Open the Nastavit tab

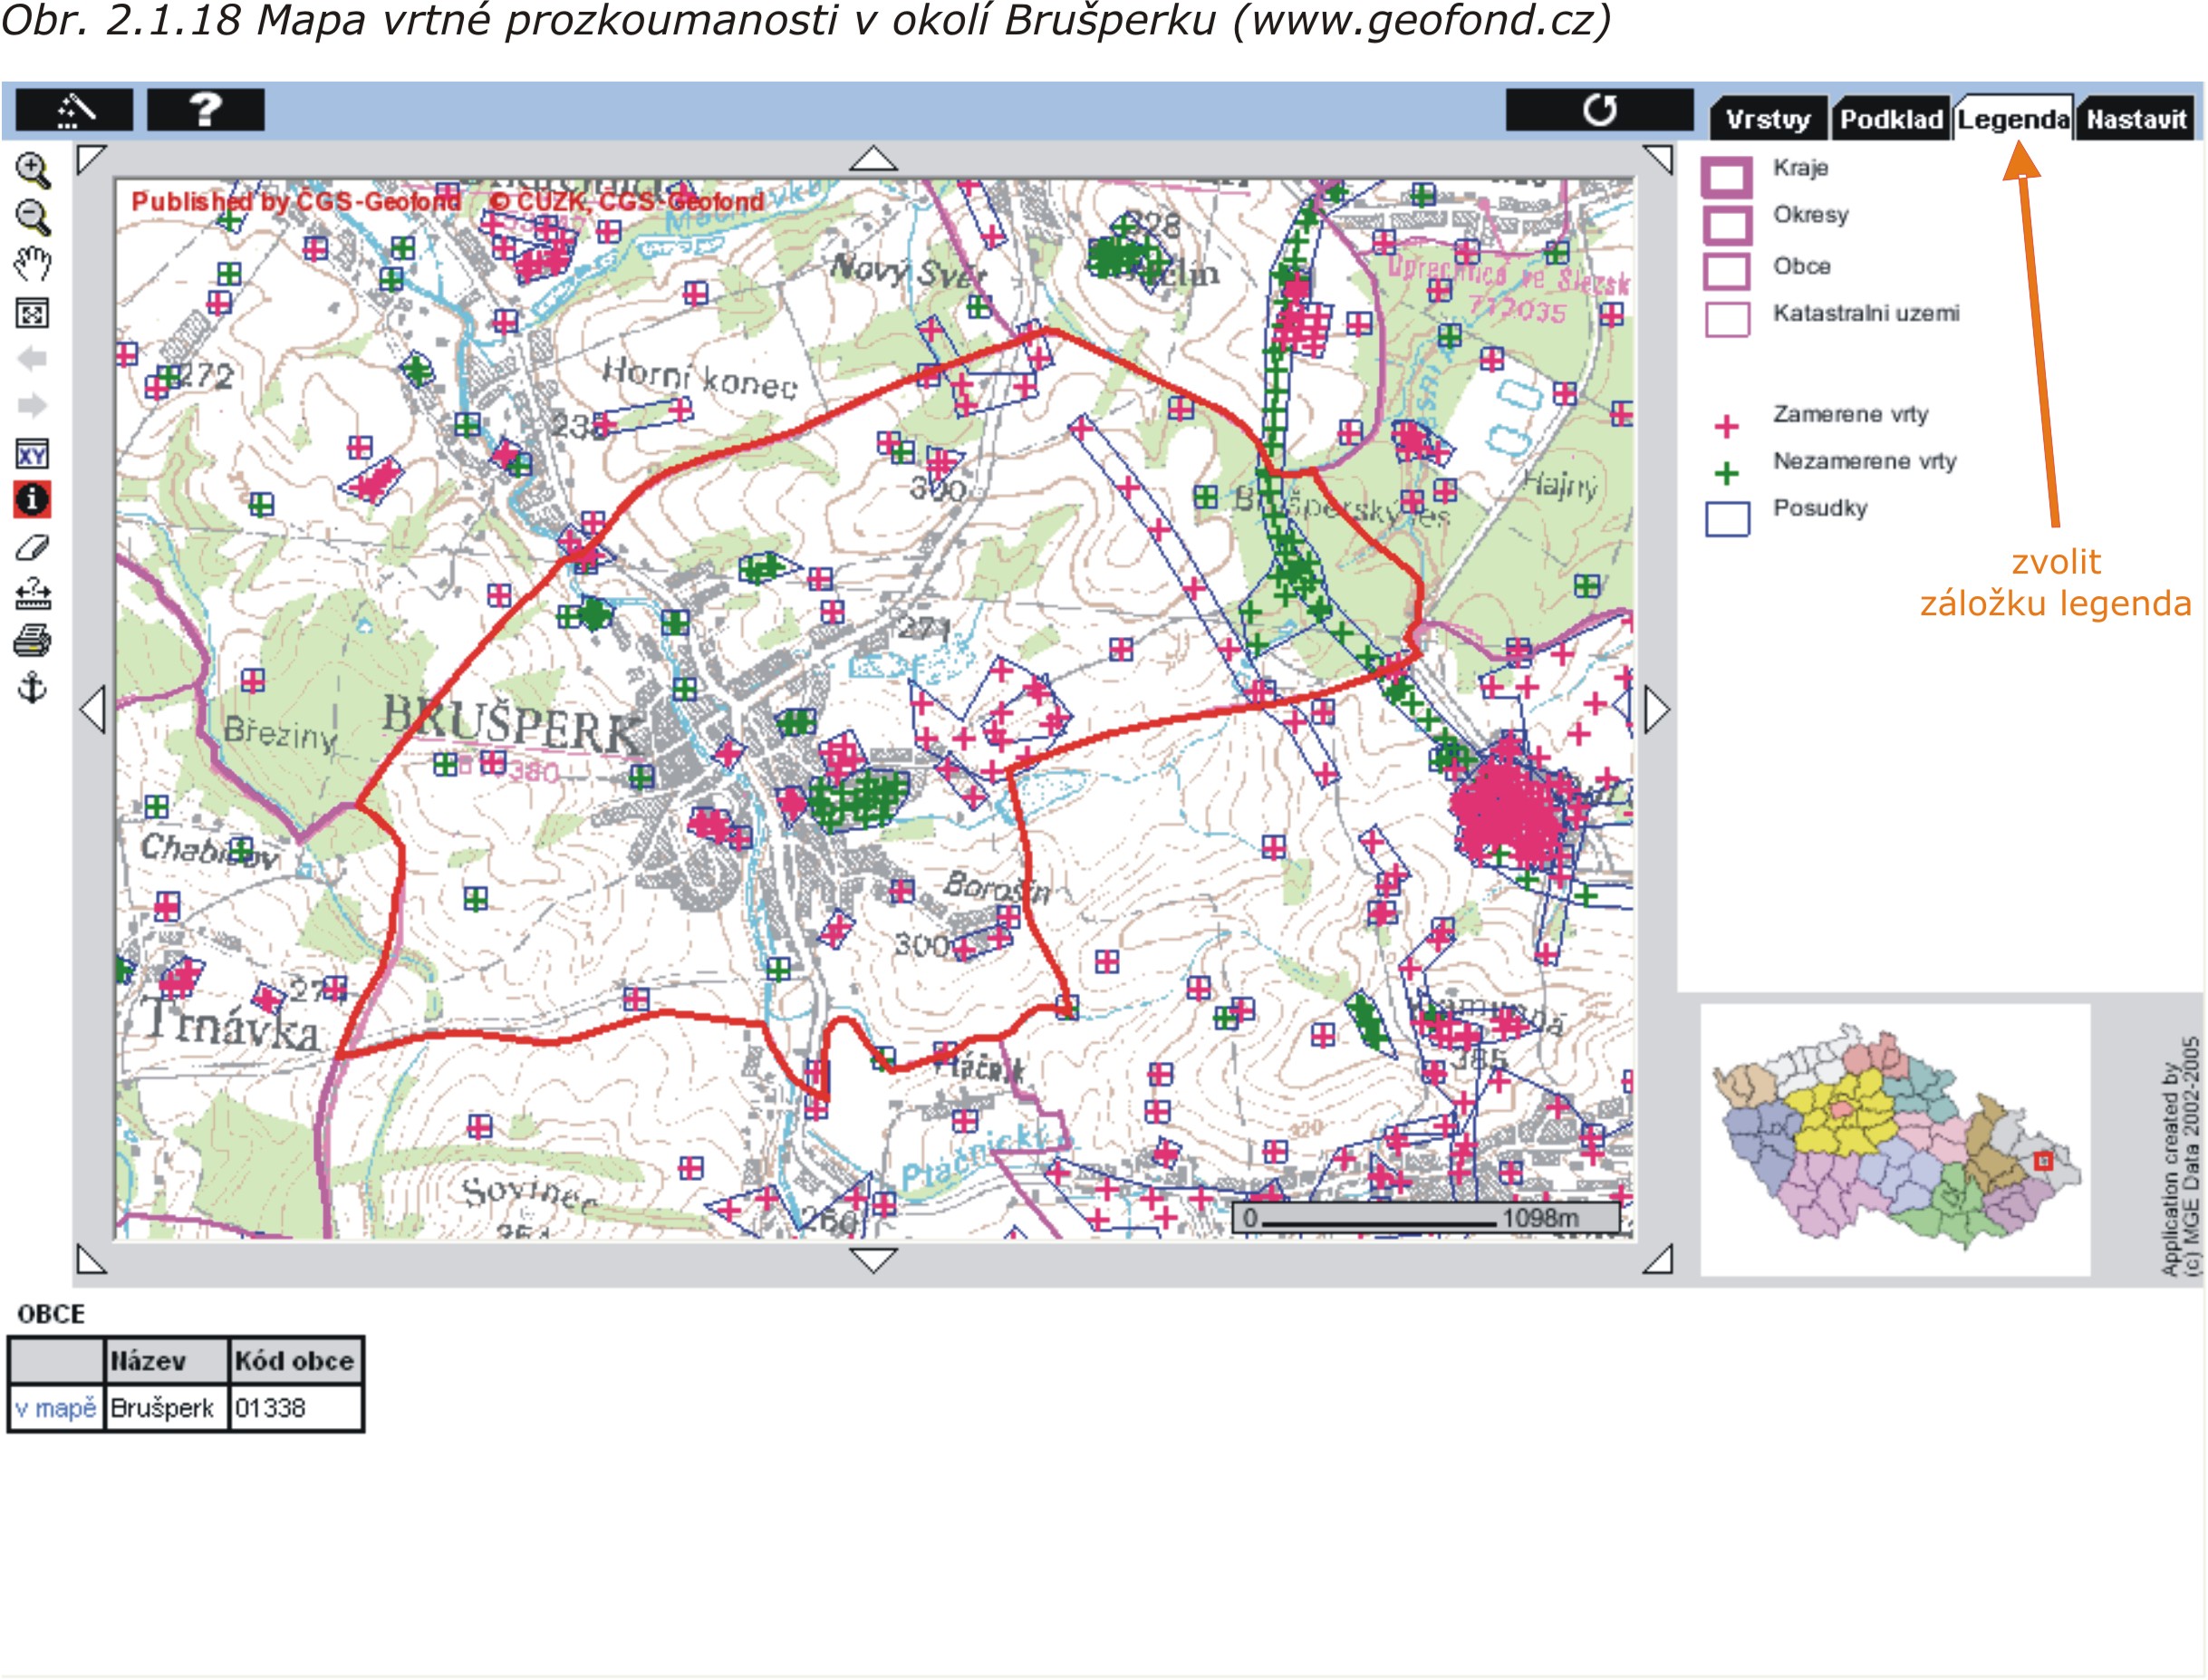(2136, 120)
